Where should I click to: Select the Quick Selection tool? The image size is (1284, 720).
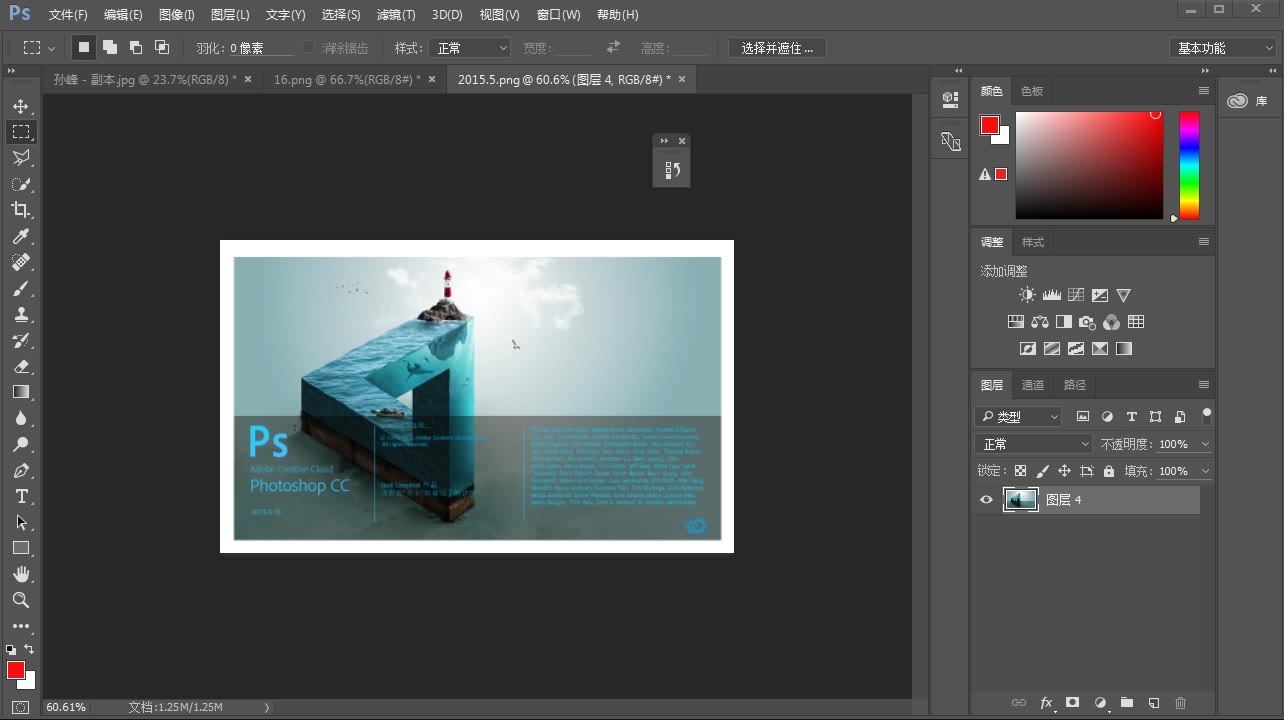[x=21, y=184]
